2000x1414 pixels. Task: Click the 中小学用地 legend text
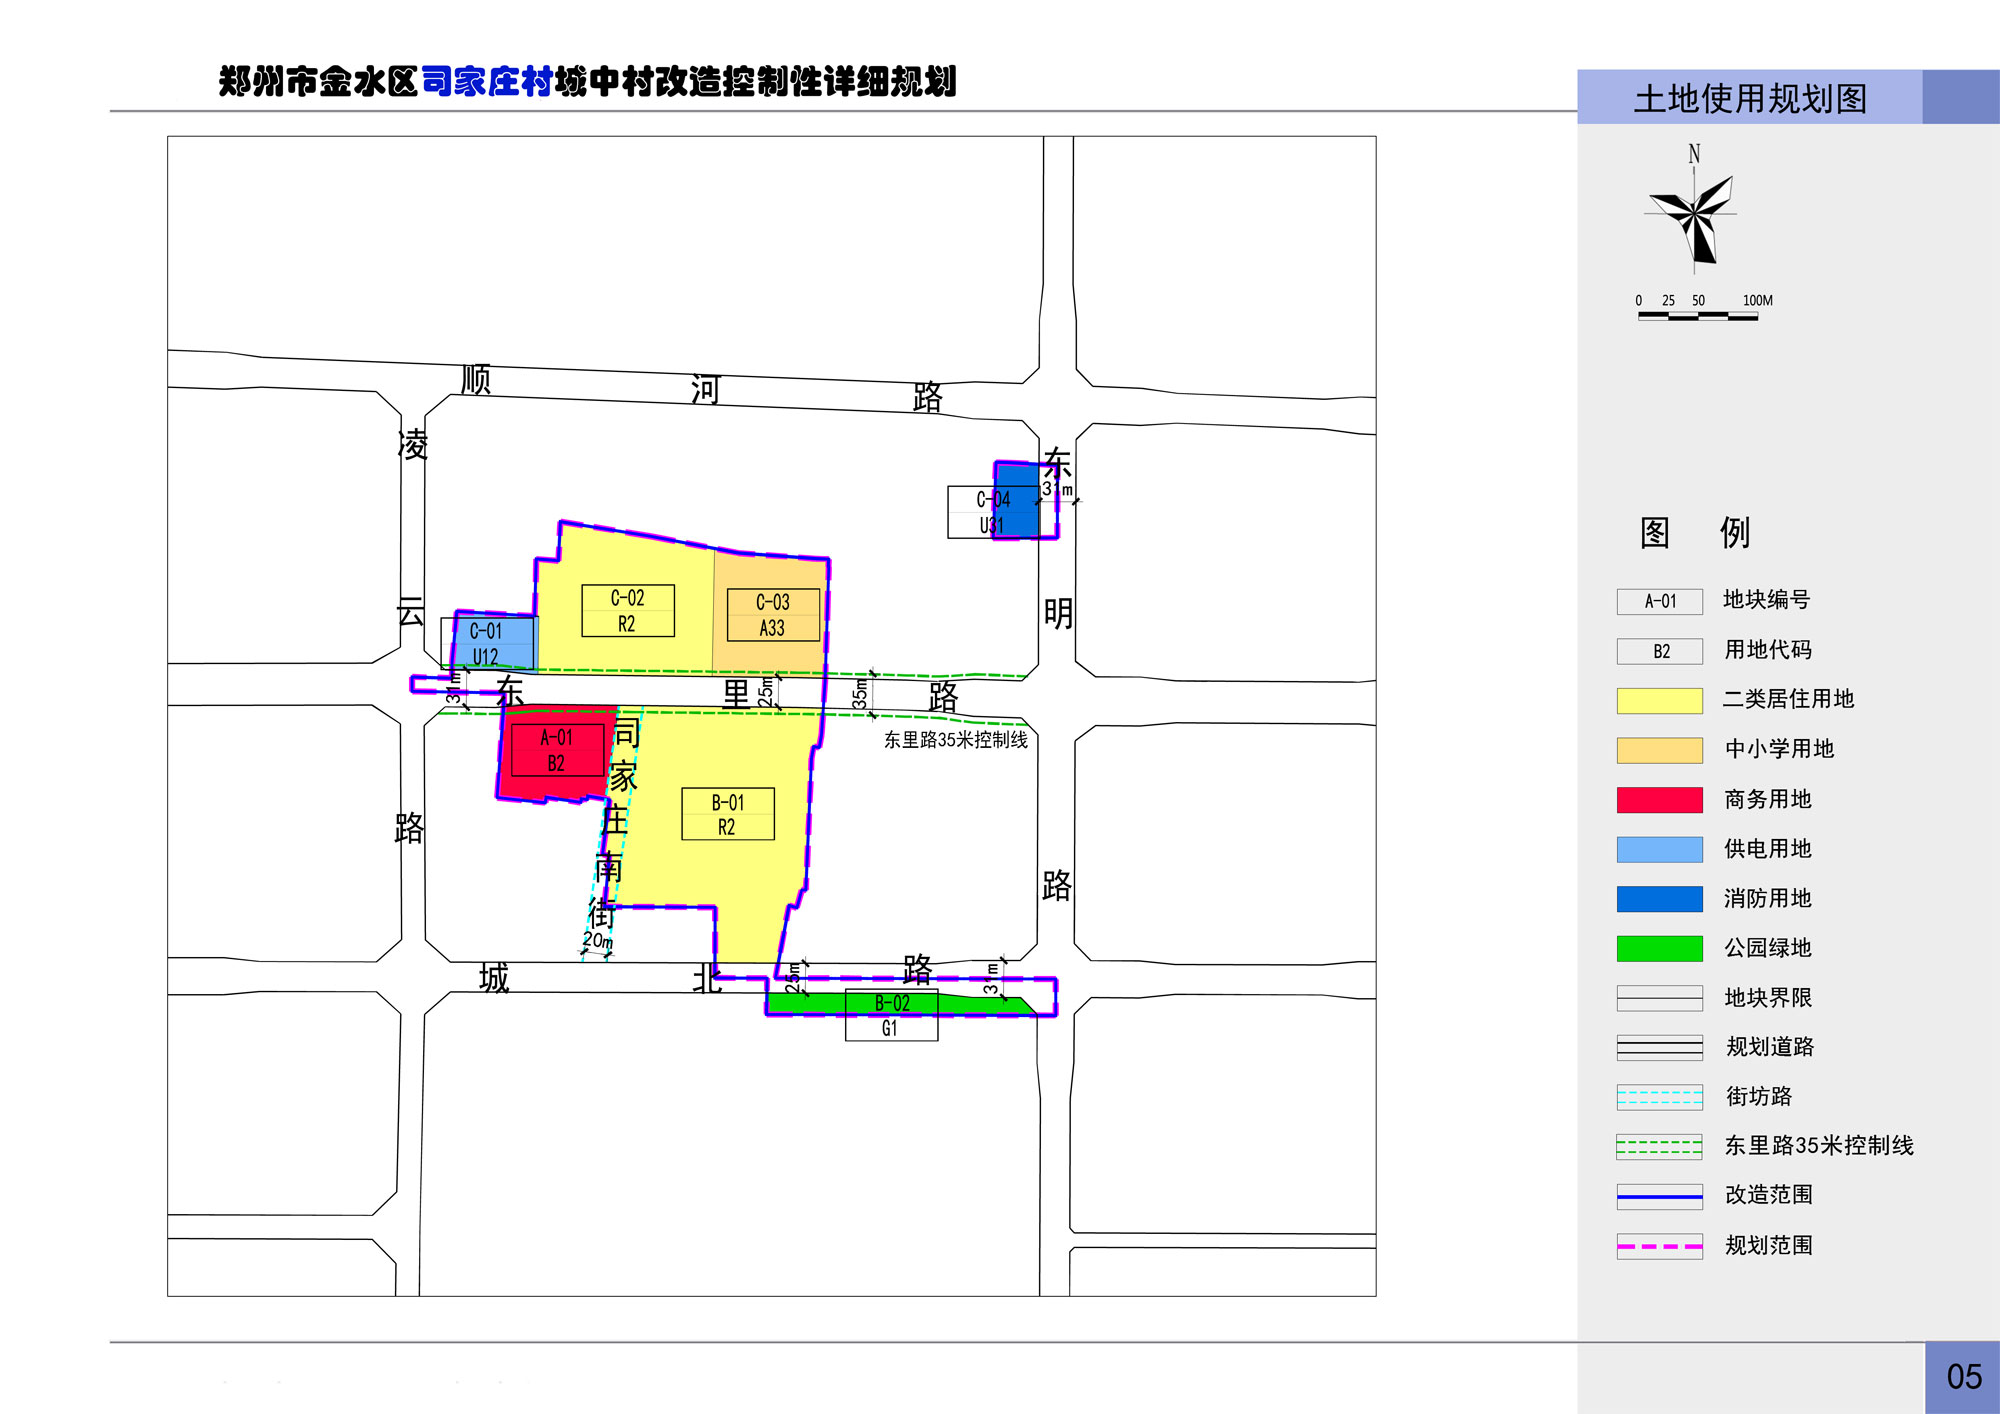[x=1779, y=749]
